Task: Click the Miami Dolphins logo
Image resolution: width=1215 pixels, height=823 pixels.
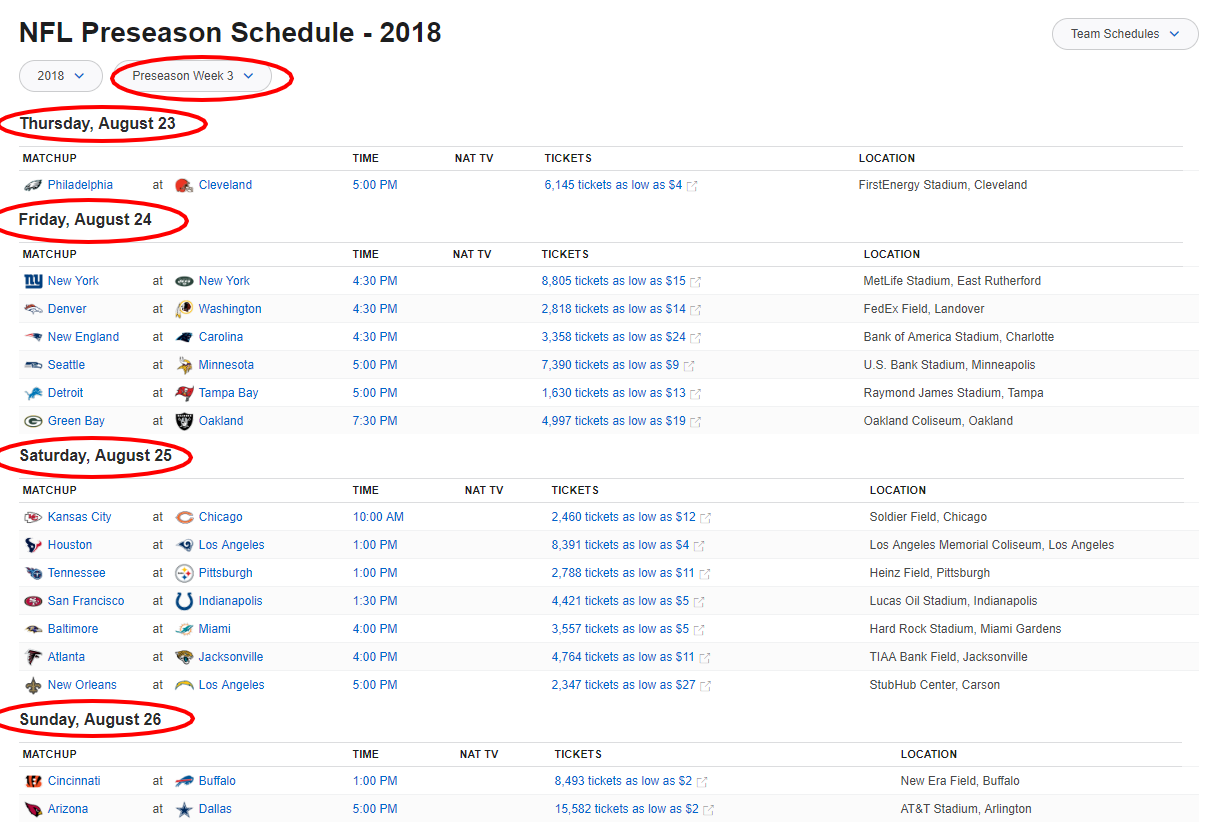Action: pyautogui.click(x=183, y=629)
